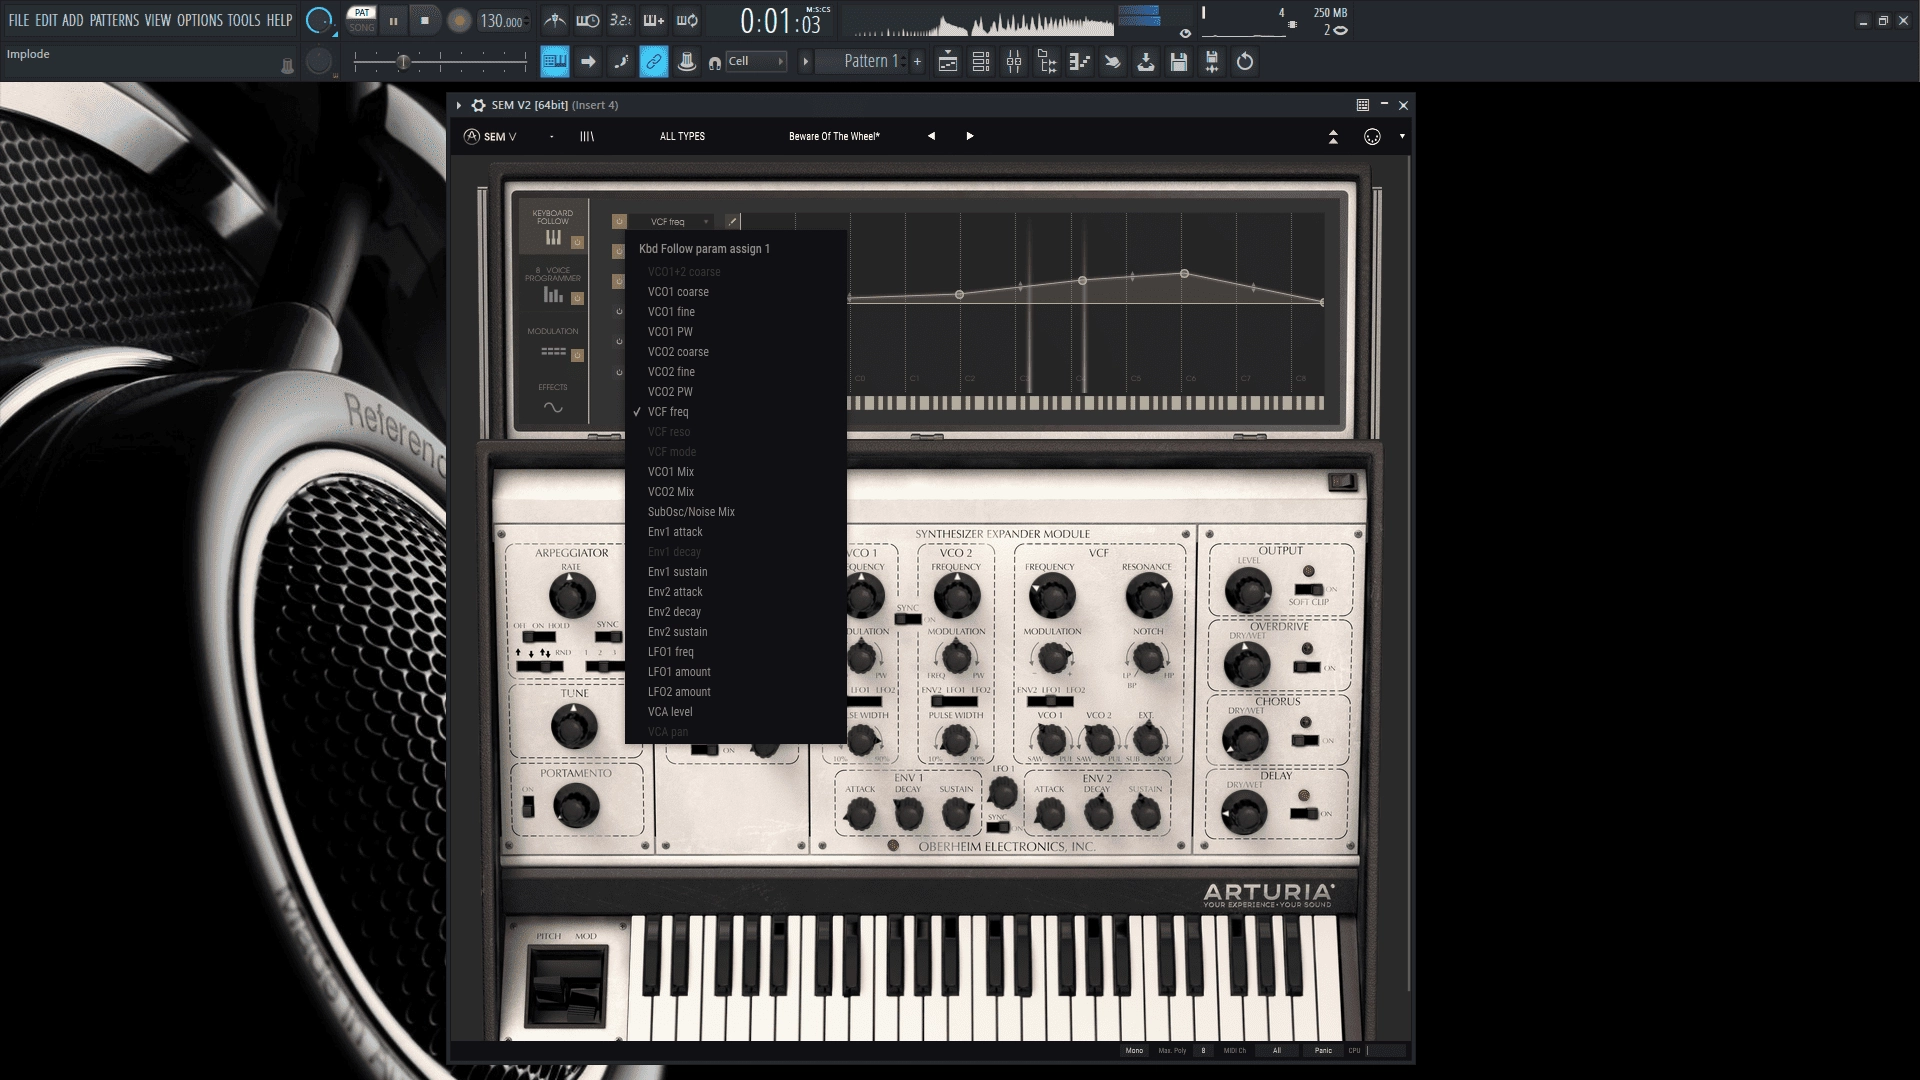
Task: Open the FILE menu
Action: point(19,20)
